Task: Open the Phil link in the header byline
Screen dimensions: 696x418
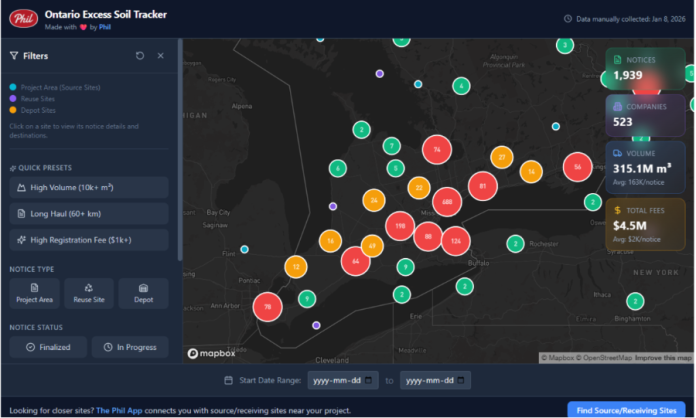Action: [x=105, y=27]
